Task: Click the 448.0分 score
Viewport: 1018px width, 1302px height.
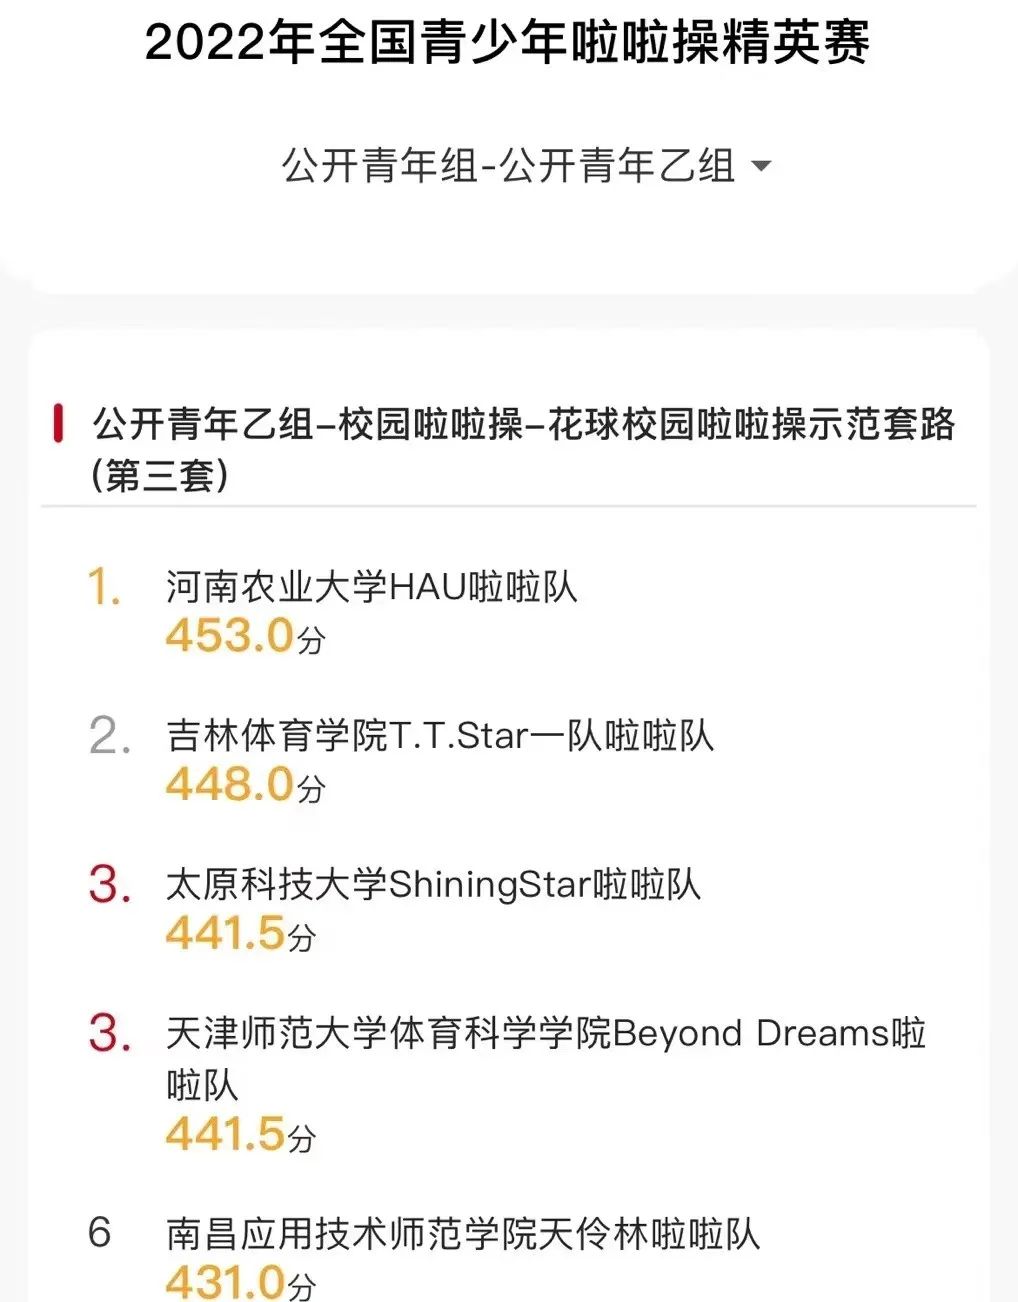Action: click(x=245, y=785)
